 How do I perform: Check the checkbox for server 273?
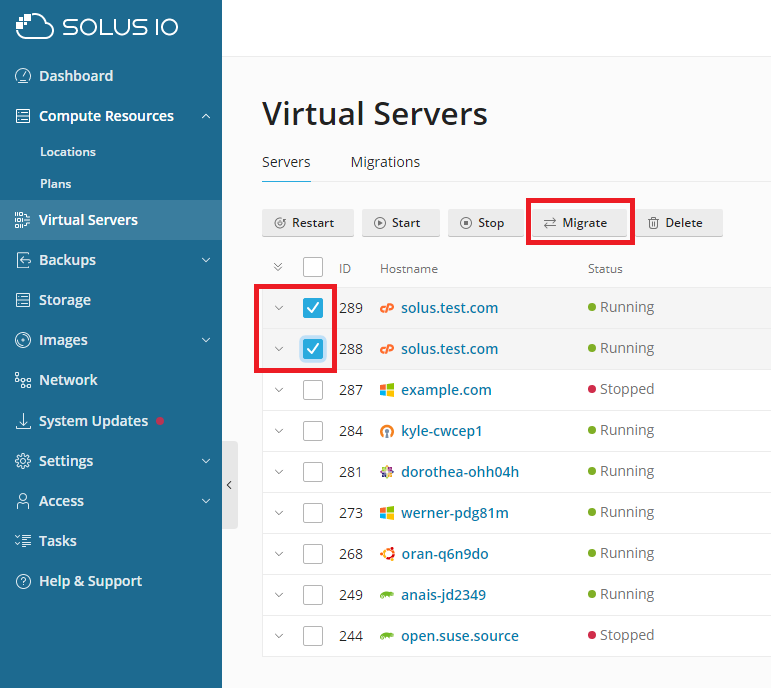point(313,513)
